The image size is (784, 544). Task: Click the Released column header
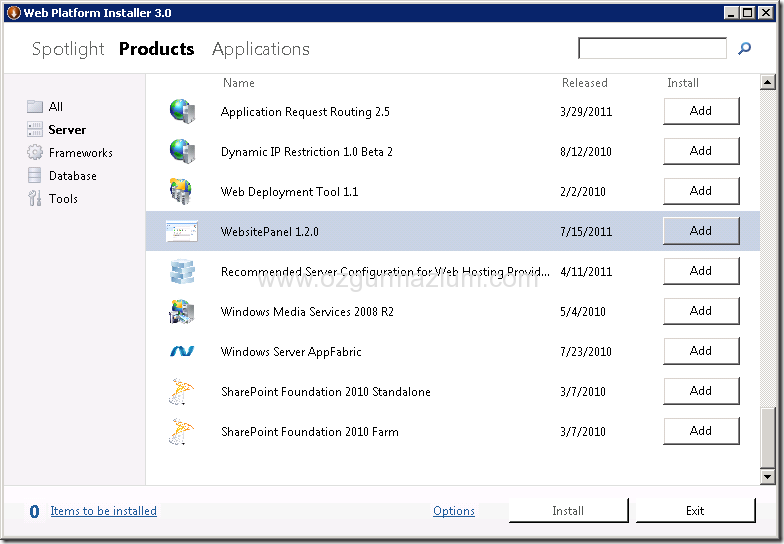click(x=584, y=83)
